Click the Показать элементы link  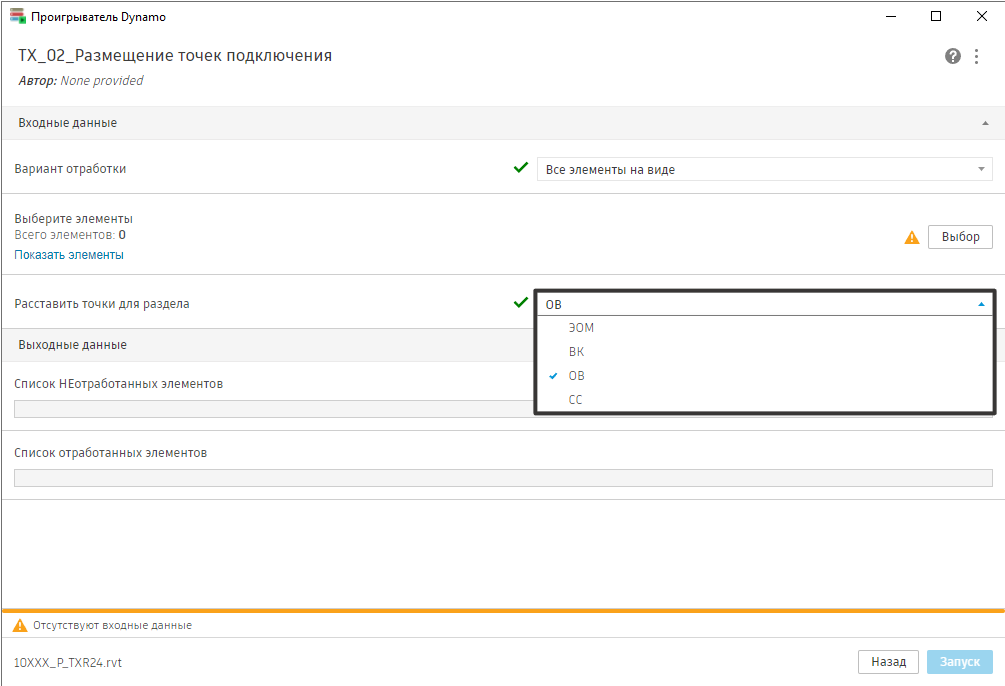69,255
